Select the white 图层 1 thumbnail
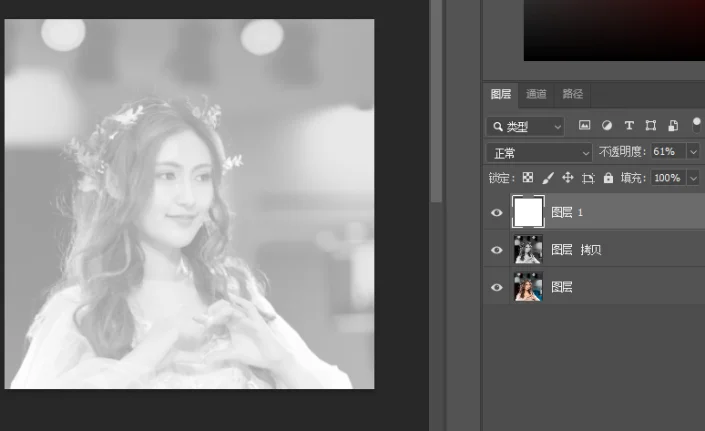 pyautogui.click(x=528, y=212)
